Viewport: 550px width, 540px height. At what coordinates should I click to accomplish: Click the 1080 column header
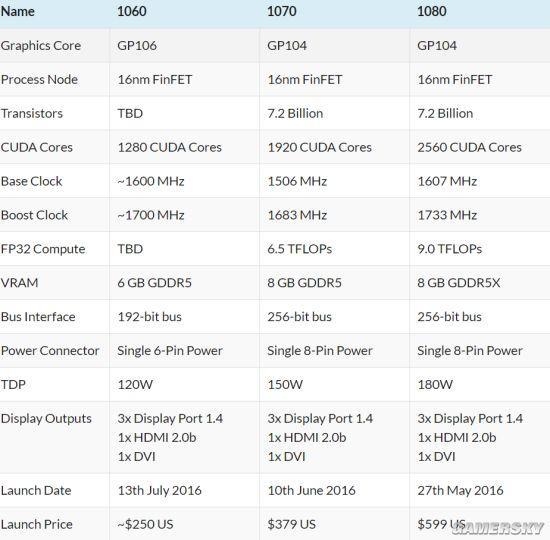(432, 11)
